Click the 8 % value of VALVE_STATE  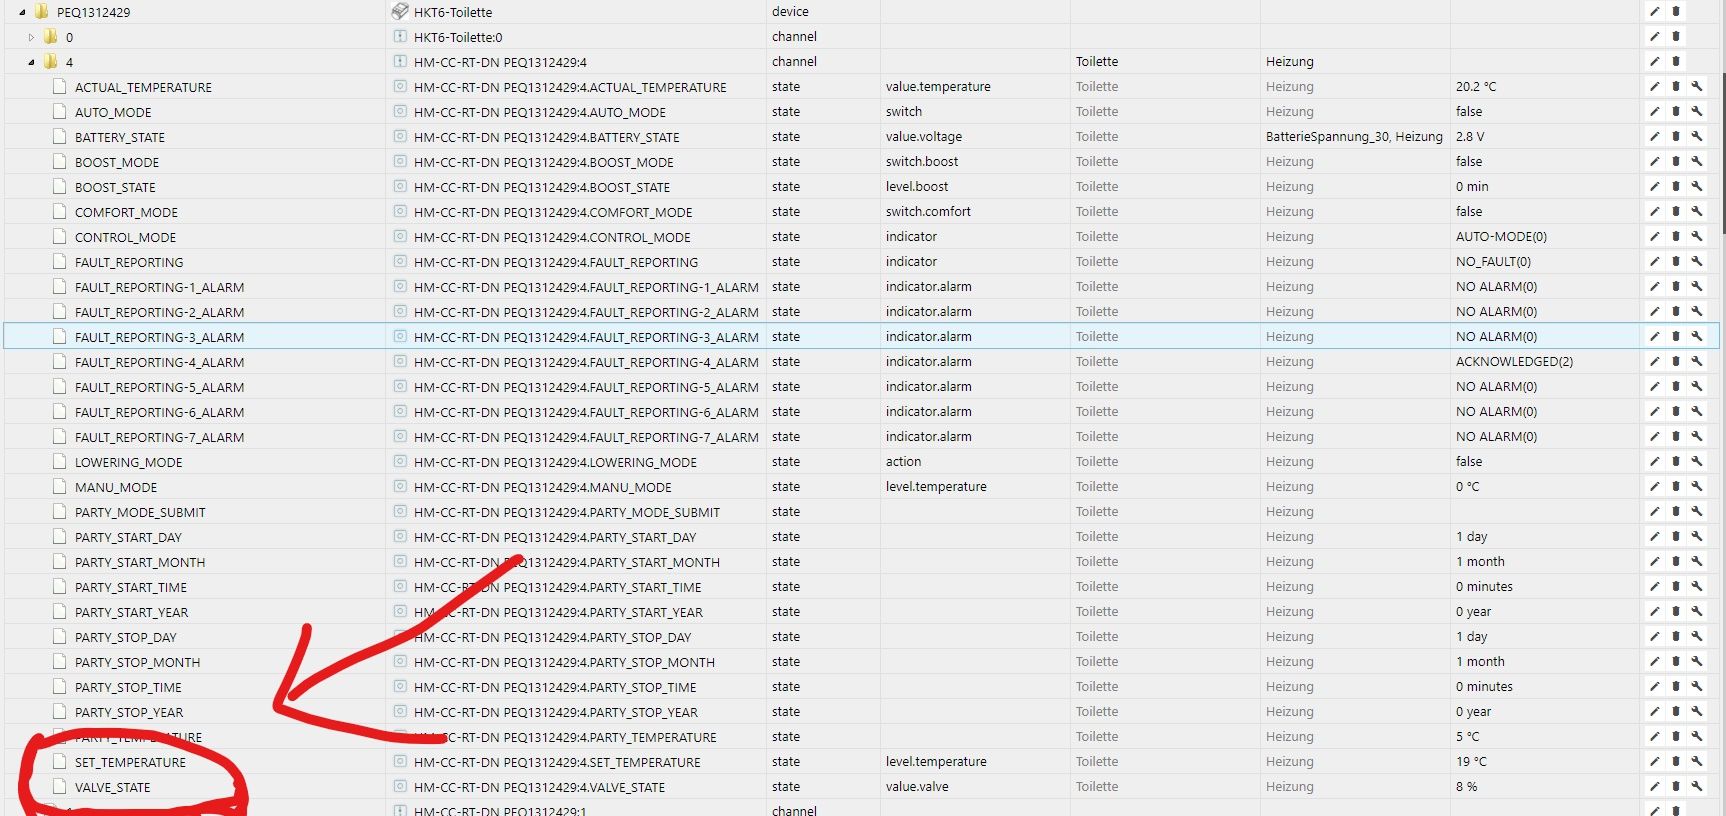pyautogui.click(x=1466, y=787)
